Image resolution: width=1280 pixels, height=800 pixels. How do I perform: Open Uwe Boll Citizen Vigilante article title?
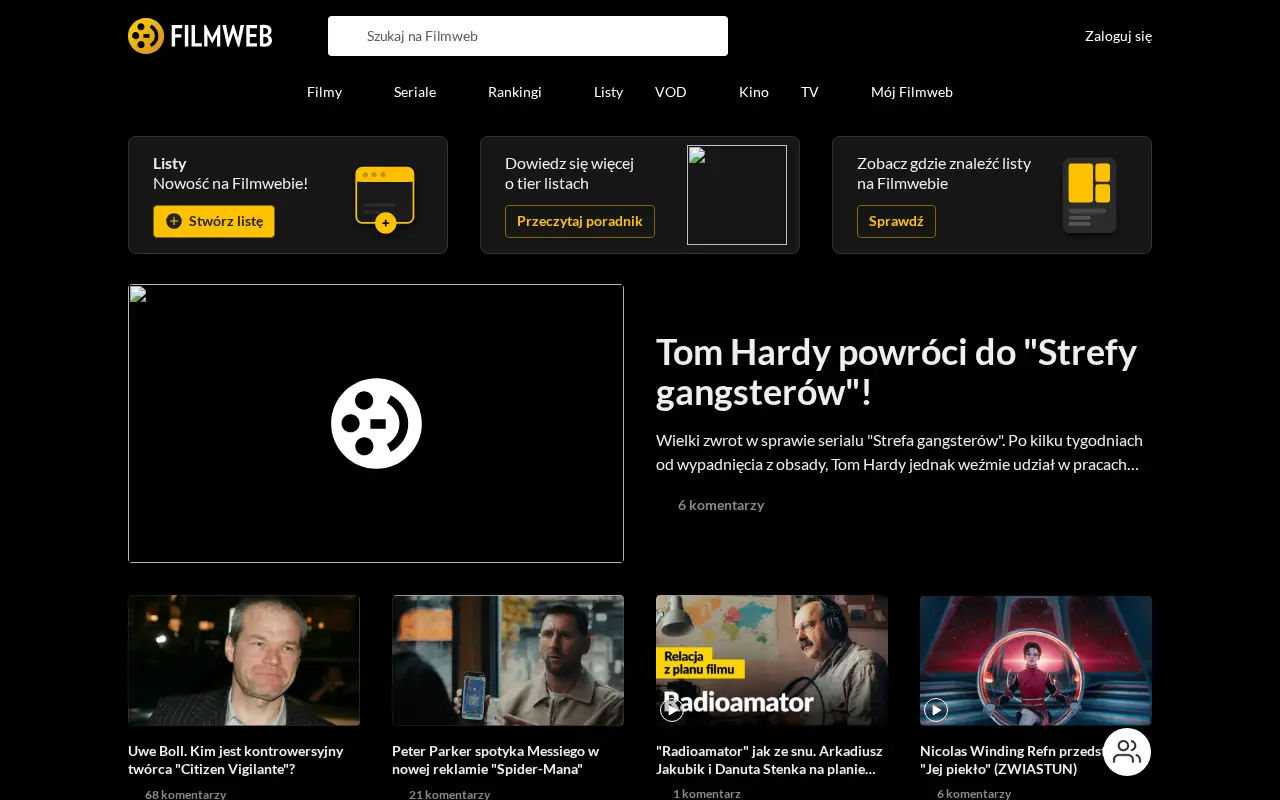236,760
